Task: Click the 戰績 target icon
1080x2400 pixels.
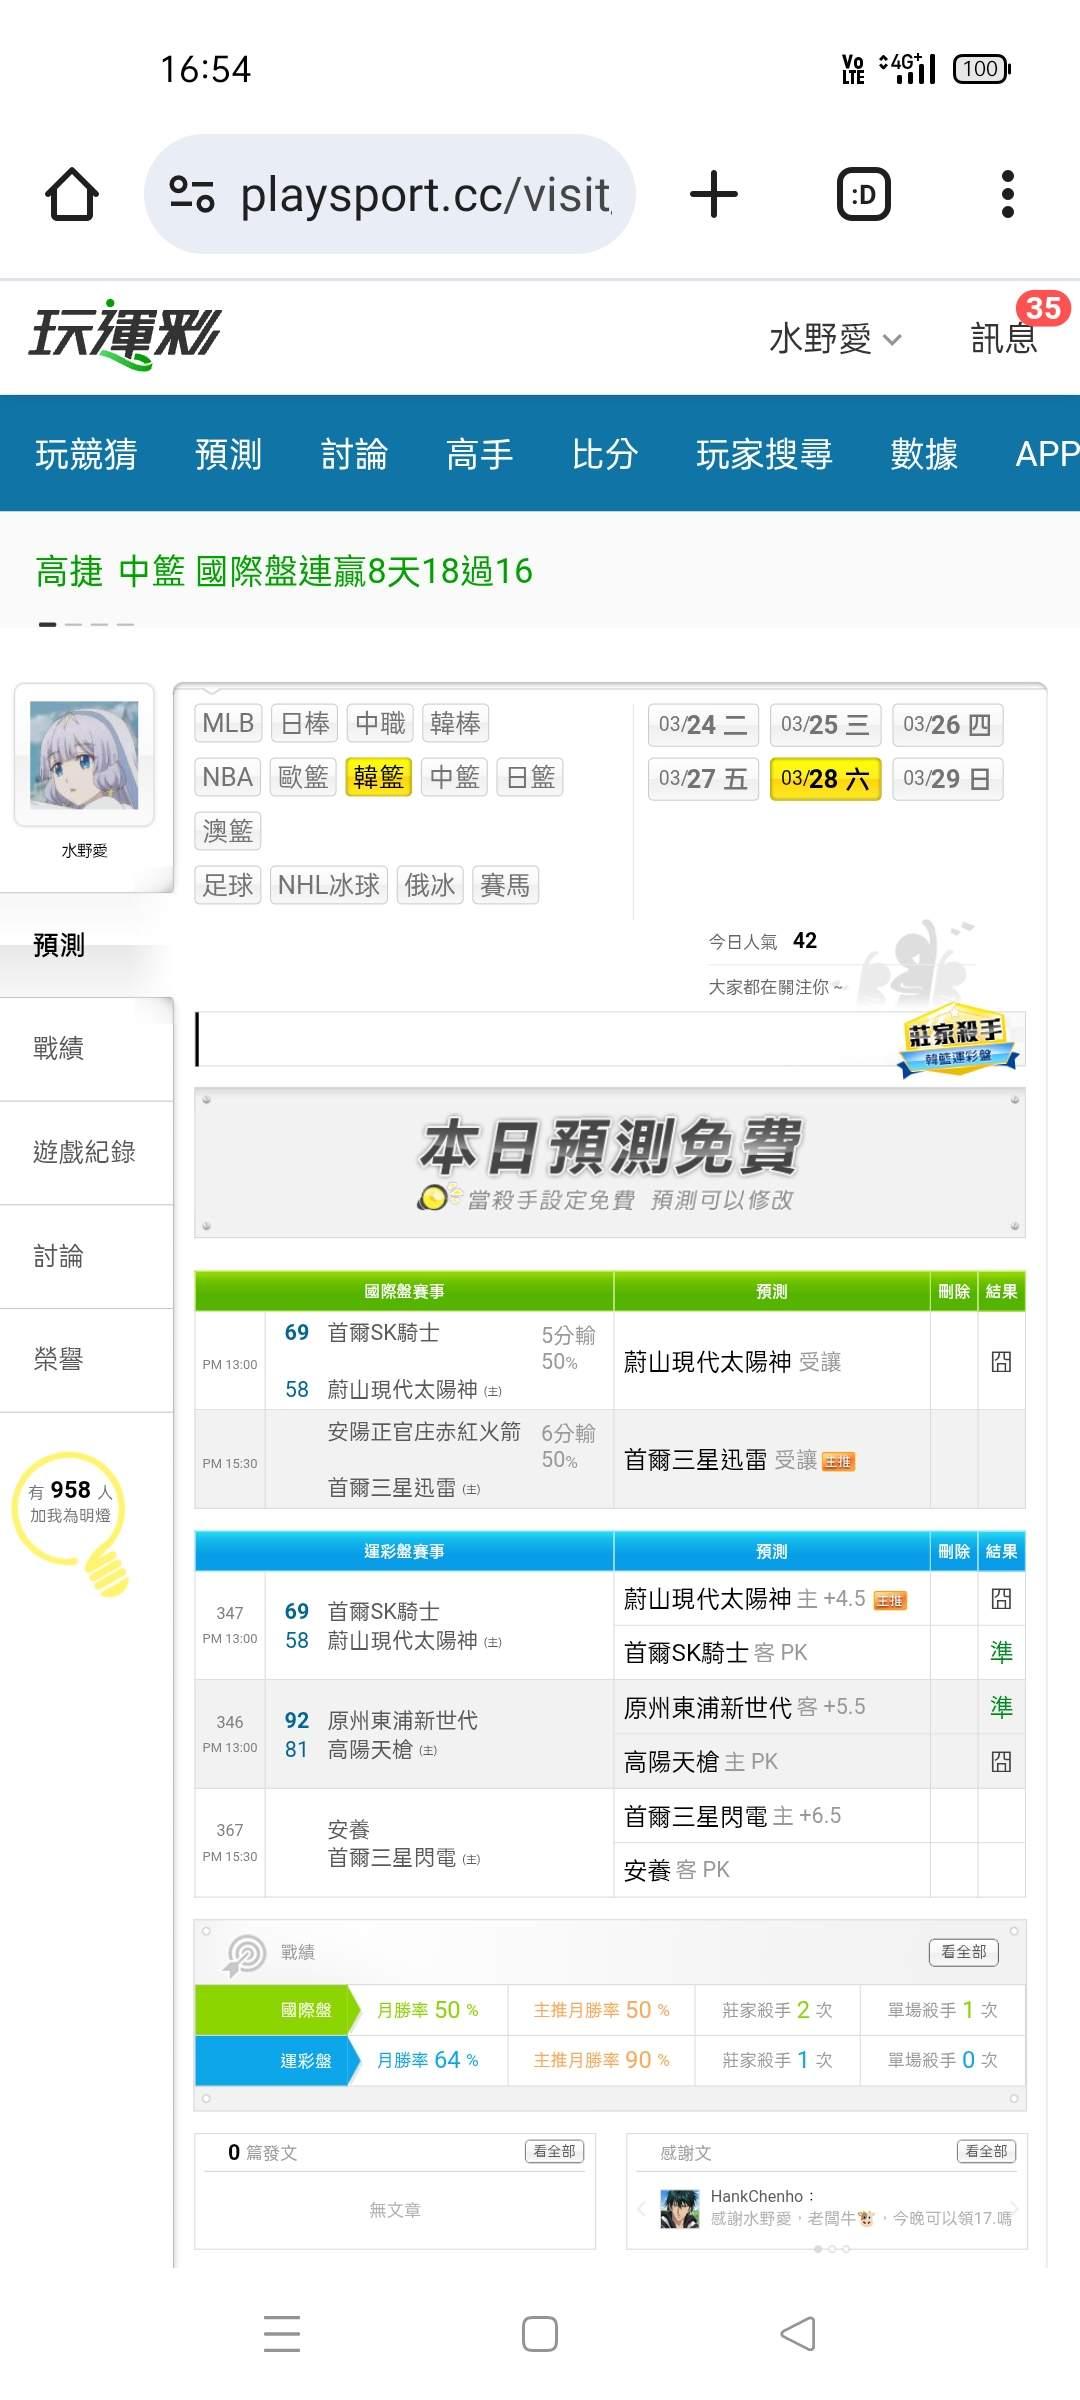Action: 245,1955
